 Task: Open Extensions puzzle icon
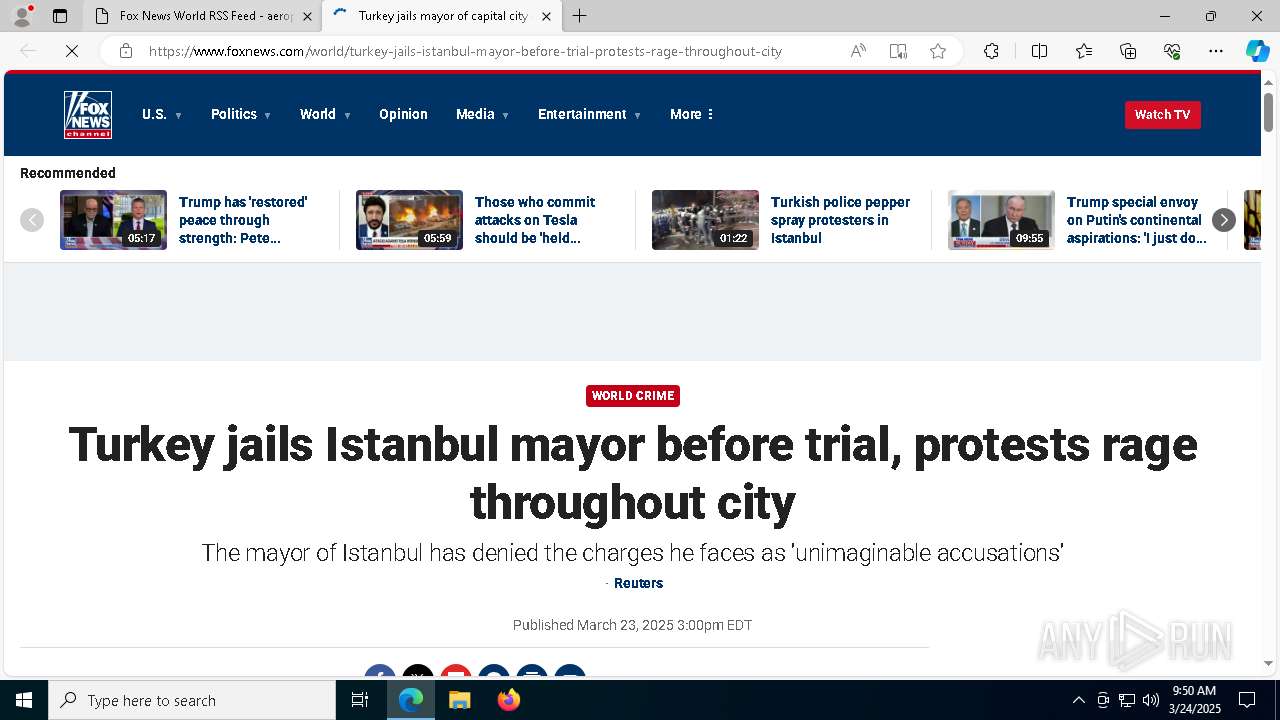point(991,51)
